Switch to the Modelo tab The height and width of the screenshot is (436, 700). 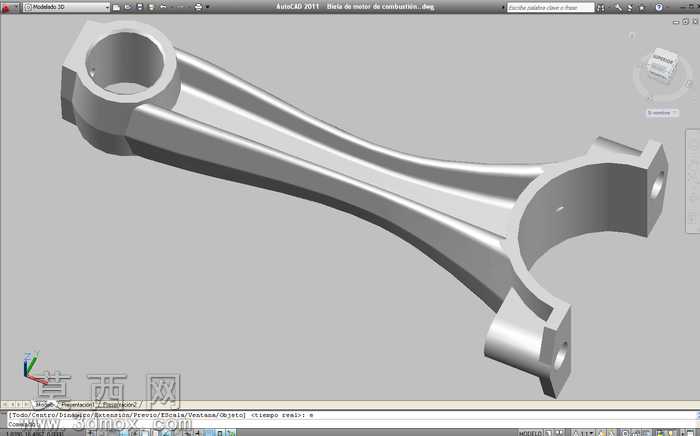(x=44, y=405)
